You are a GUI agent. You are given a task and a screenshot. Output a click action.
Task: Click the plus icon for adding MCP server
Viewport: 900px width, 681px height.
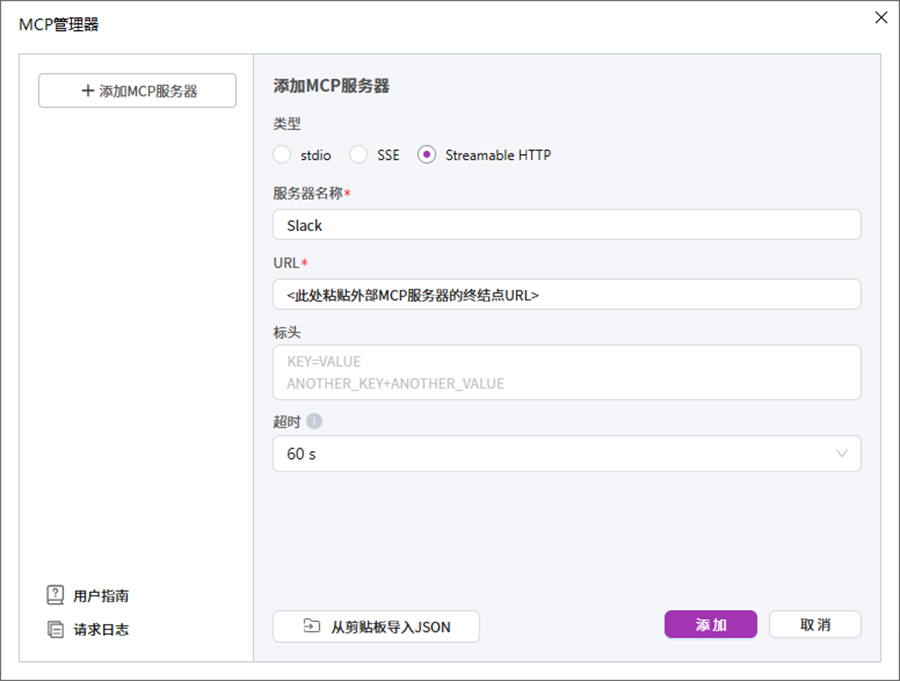pyautogui.click(x=87, y=91)
